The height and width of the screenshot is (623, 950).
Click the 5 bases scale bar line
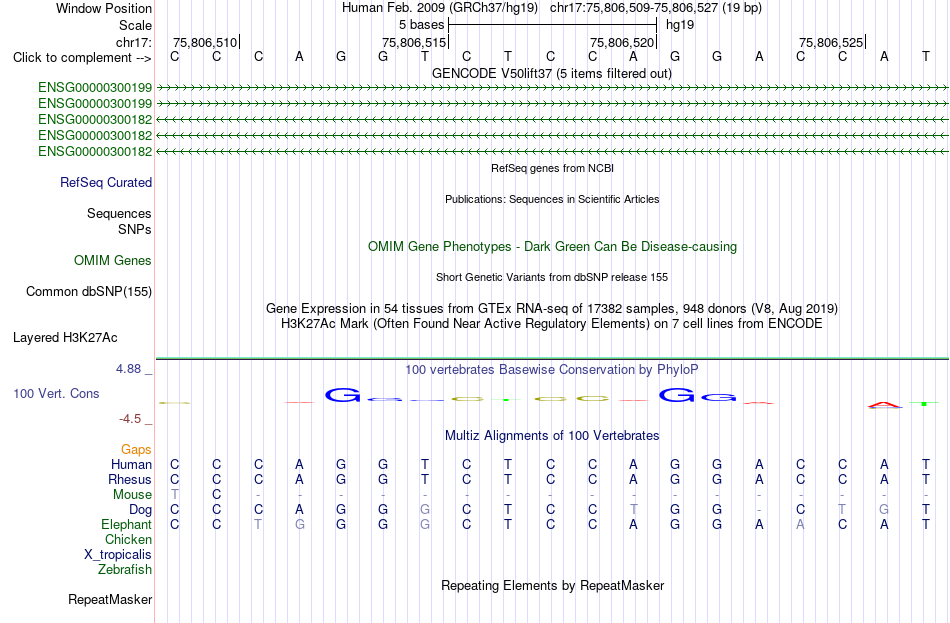(553, 25)
